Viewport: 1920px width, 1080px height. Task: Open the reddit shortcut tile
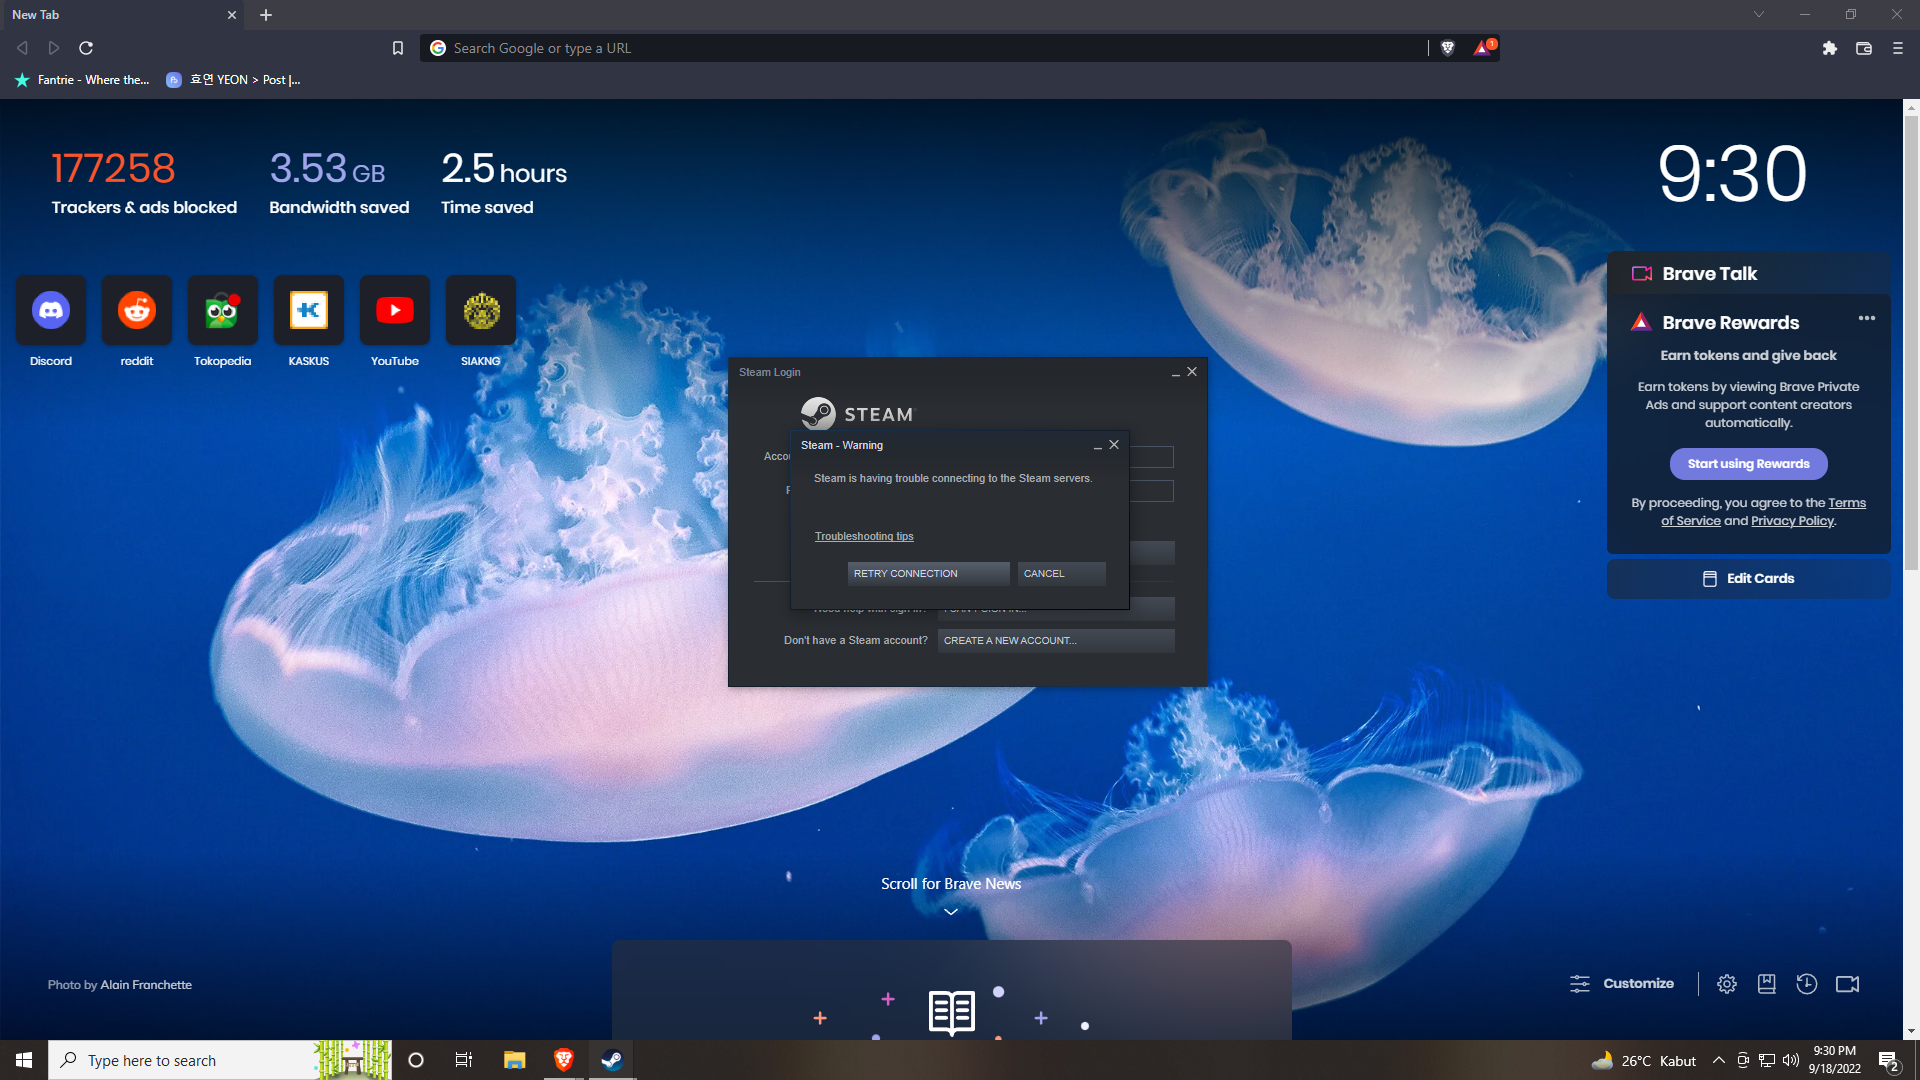pos(137,311)
